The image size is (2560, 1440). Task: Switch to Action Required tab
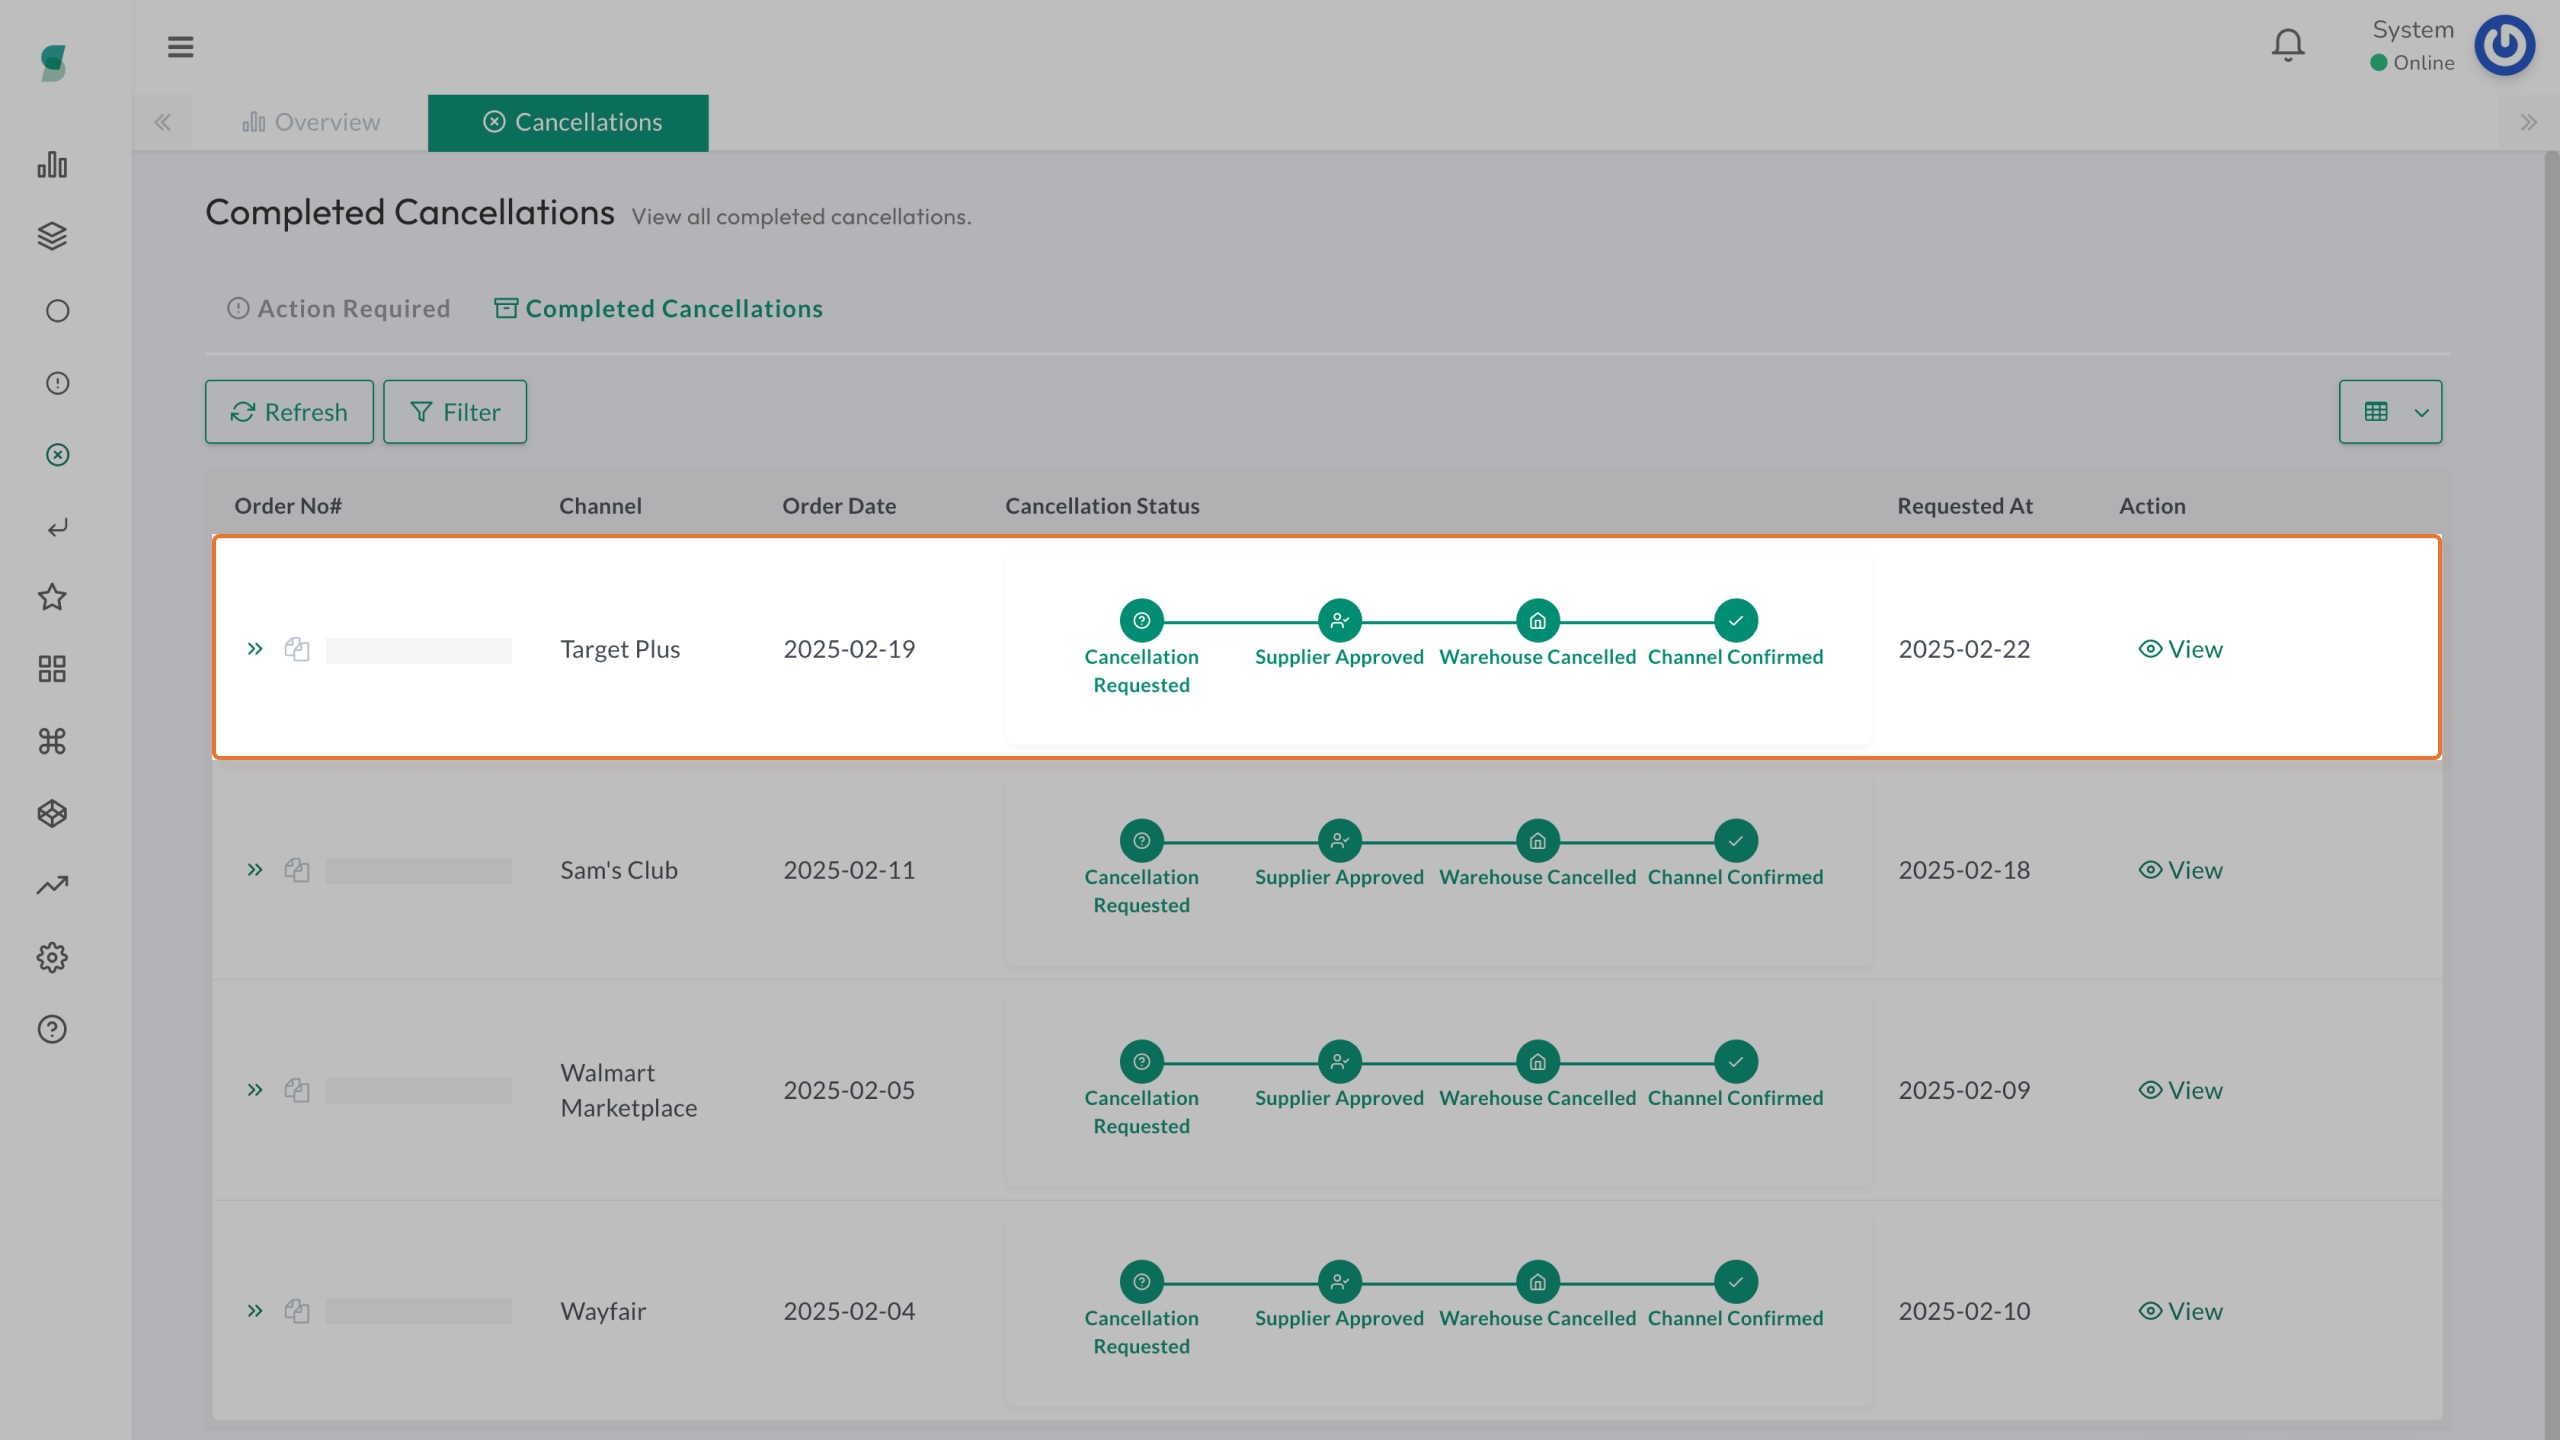(x=339, y=309)
